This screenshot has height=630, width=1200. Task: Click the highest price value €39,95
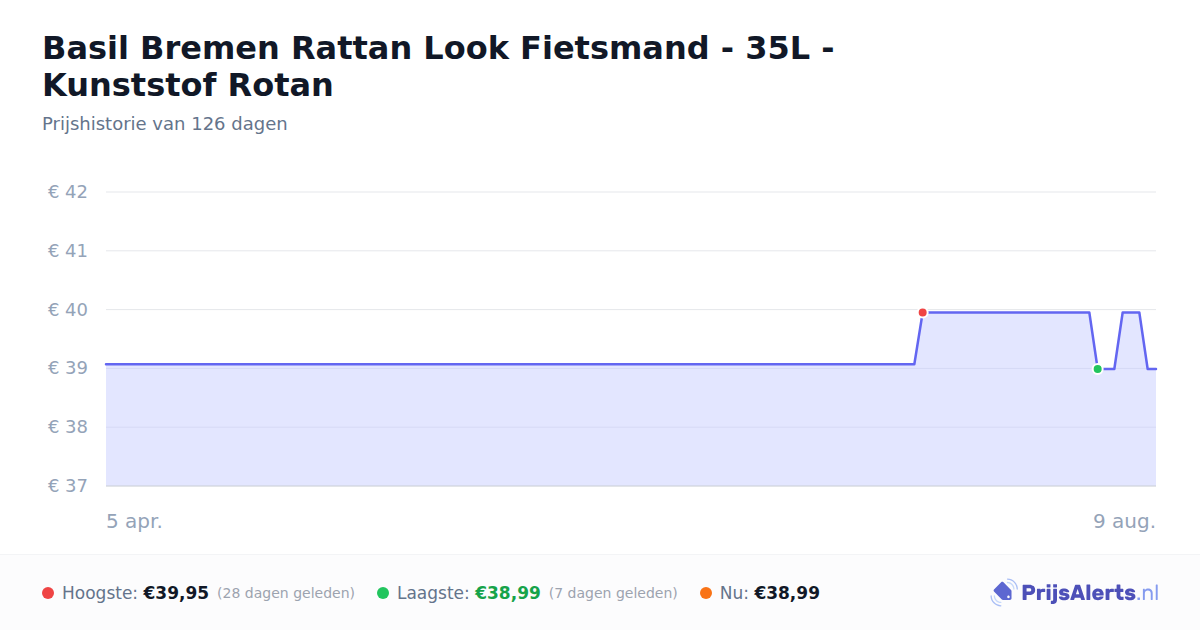(176, 593)
